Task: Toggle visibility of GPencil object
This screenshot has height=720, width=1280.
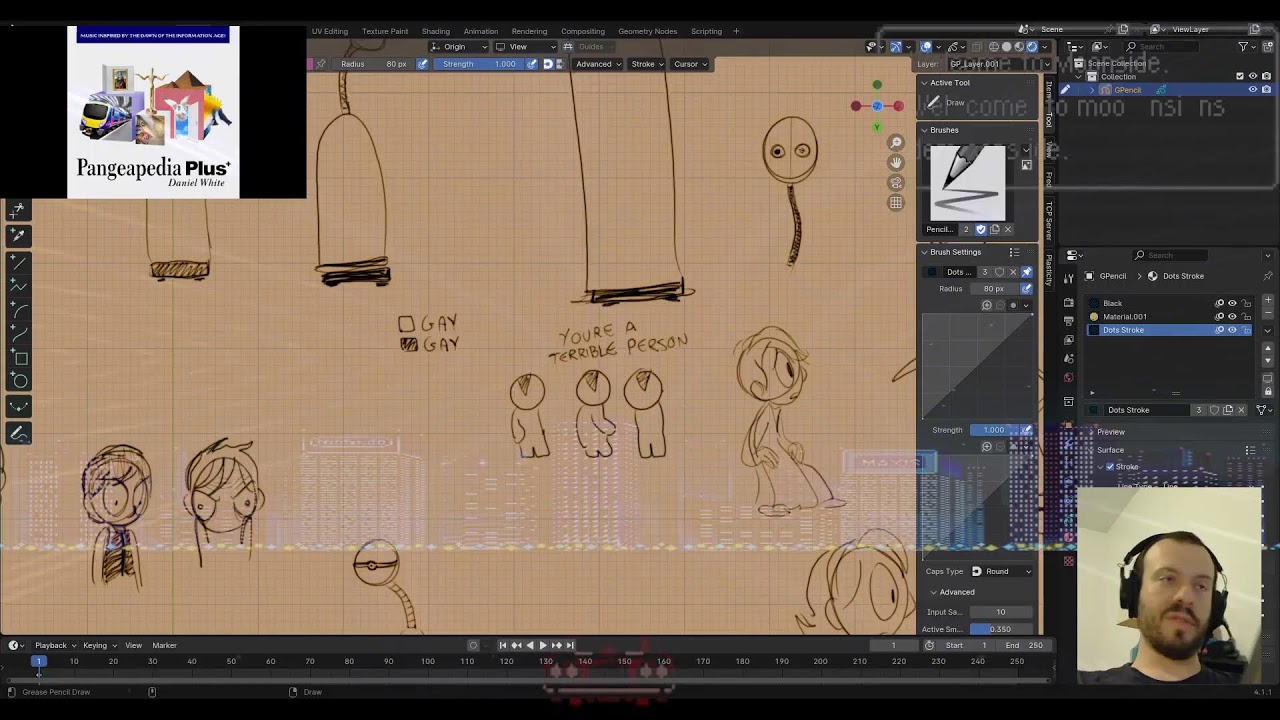Action: (x=1253, y=90)
